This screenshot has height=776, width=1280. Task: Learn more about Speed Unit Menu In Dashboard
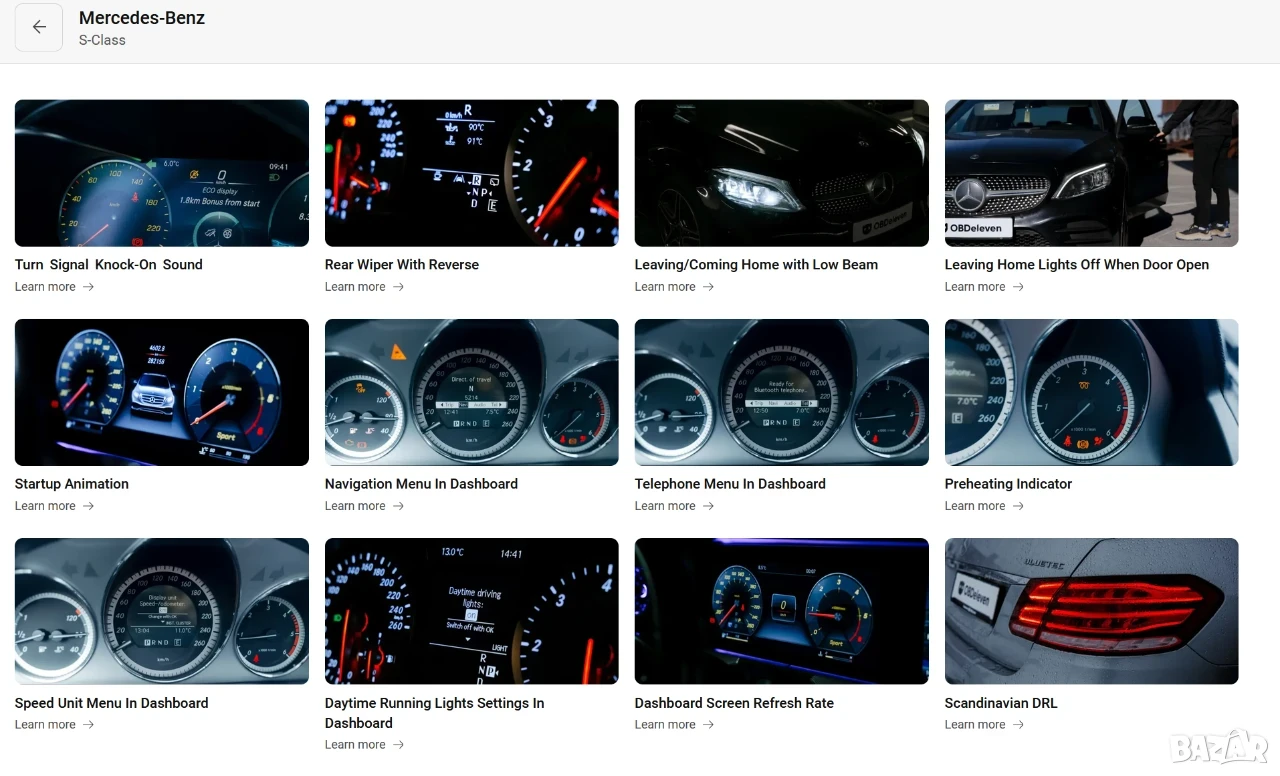(55, 725)
